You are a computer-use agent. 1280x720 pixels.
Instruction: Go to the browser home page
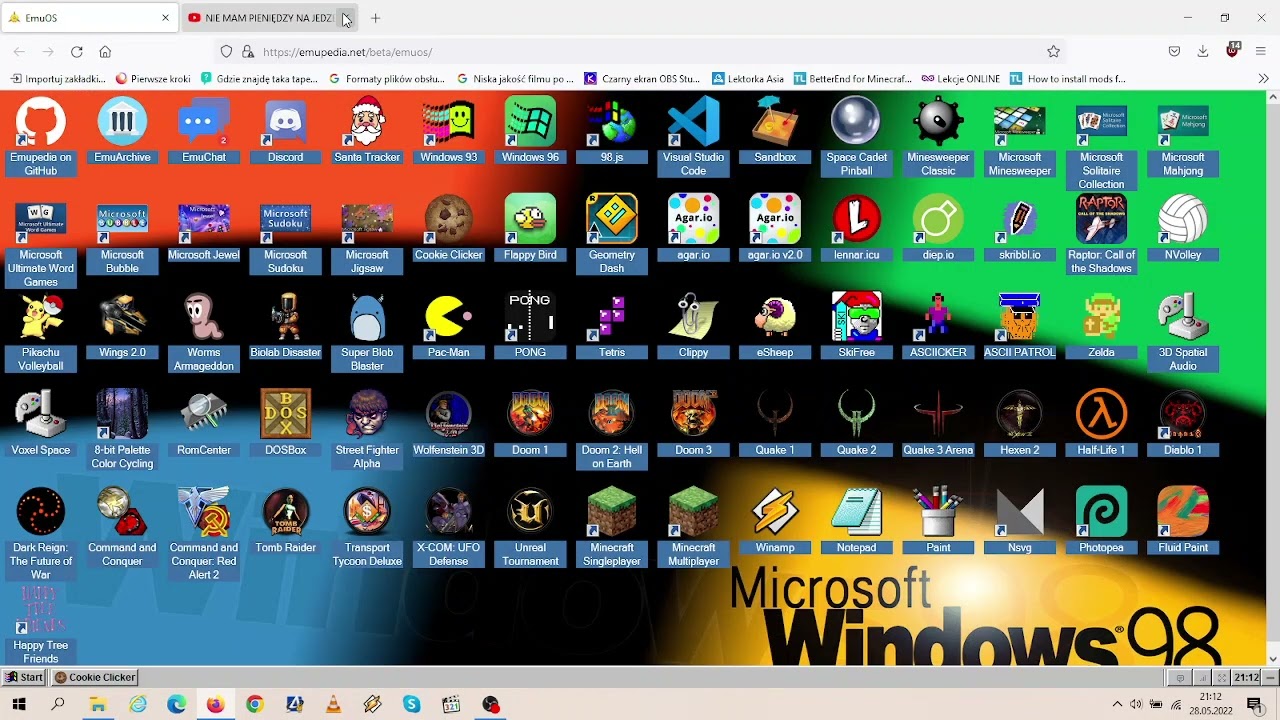[x=105, y=52]
